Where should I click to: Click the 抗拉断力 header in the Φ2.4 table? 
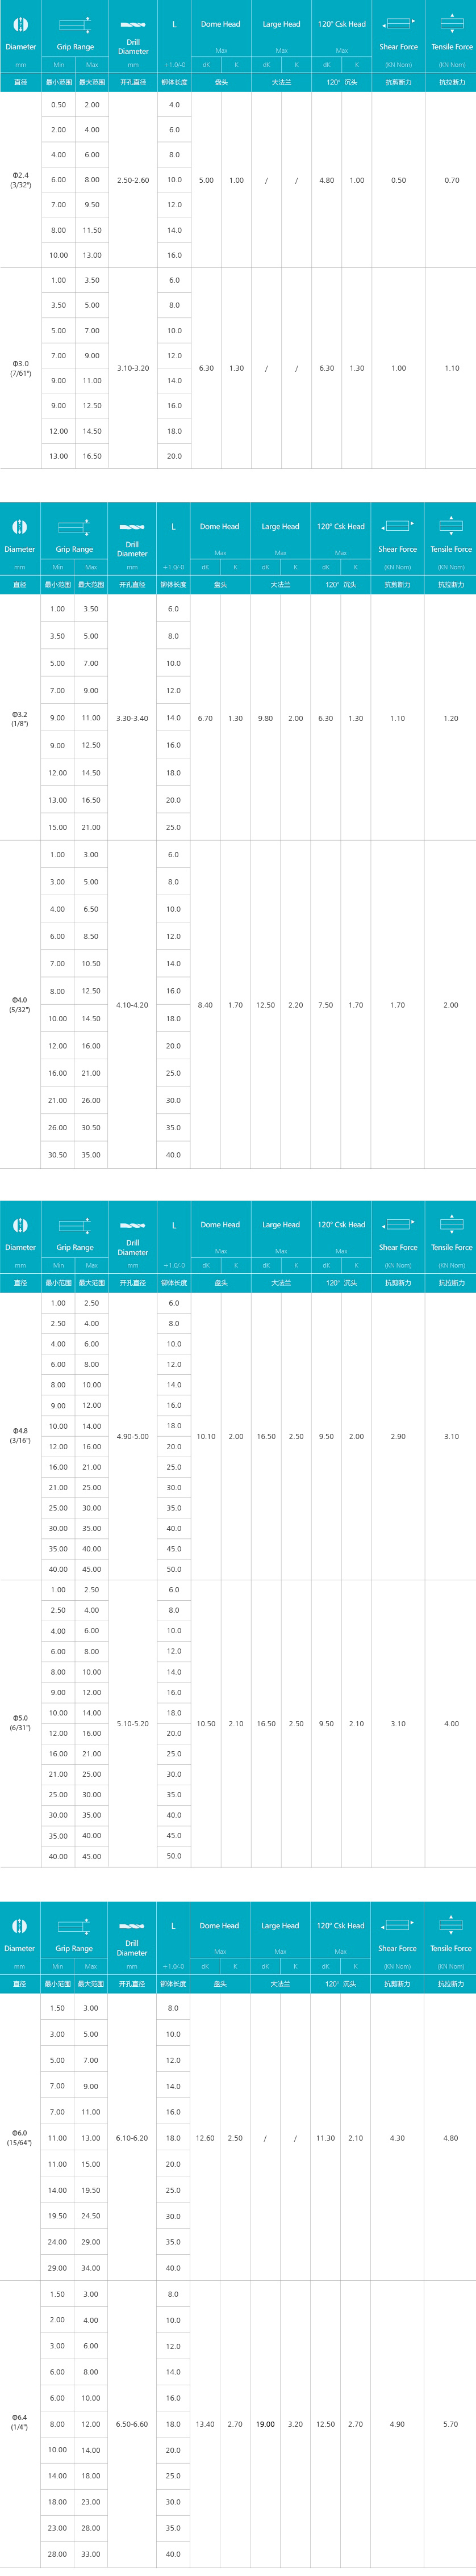(452, 82)
